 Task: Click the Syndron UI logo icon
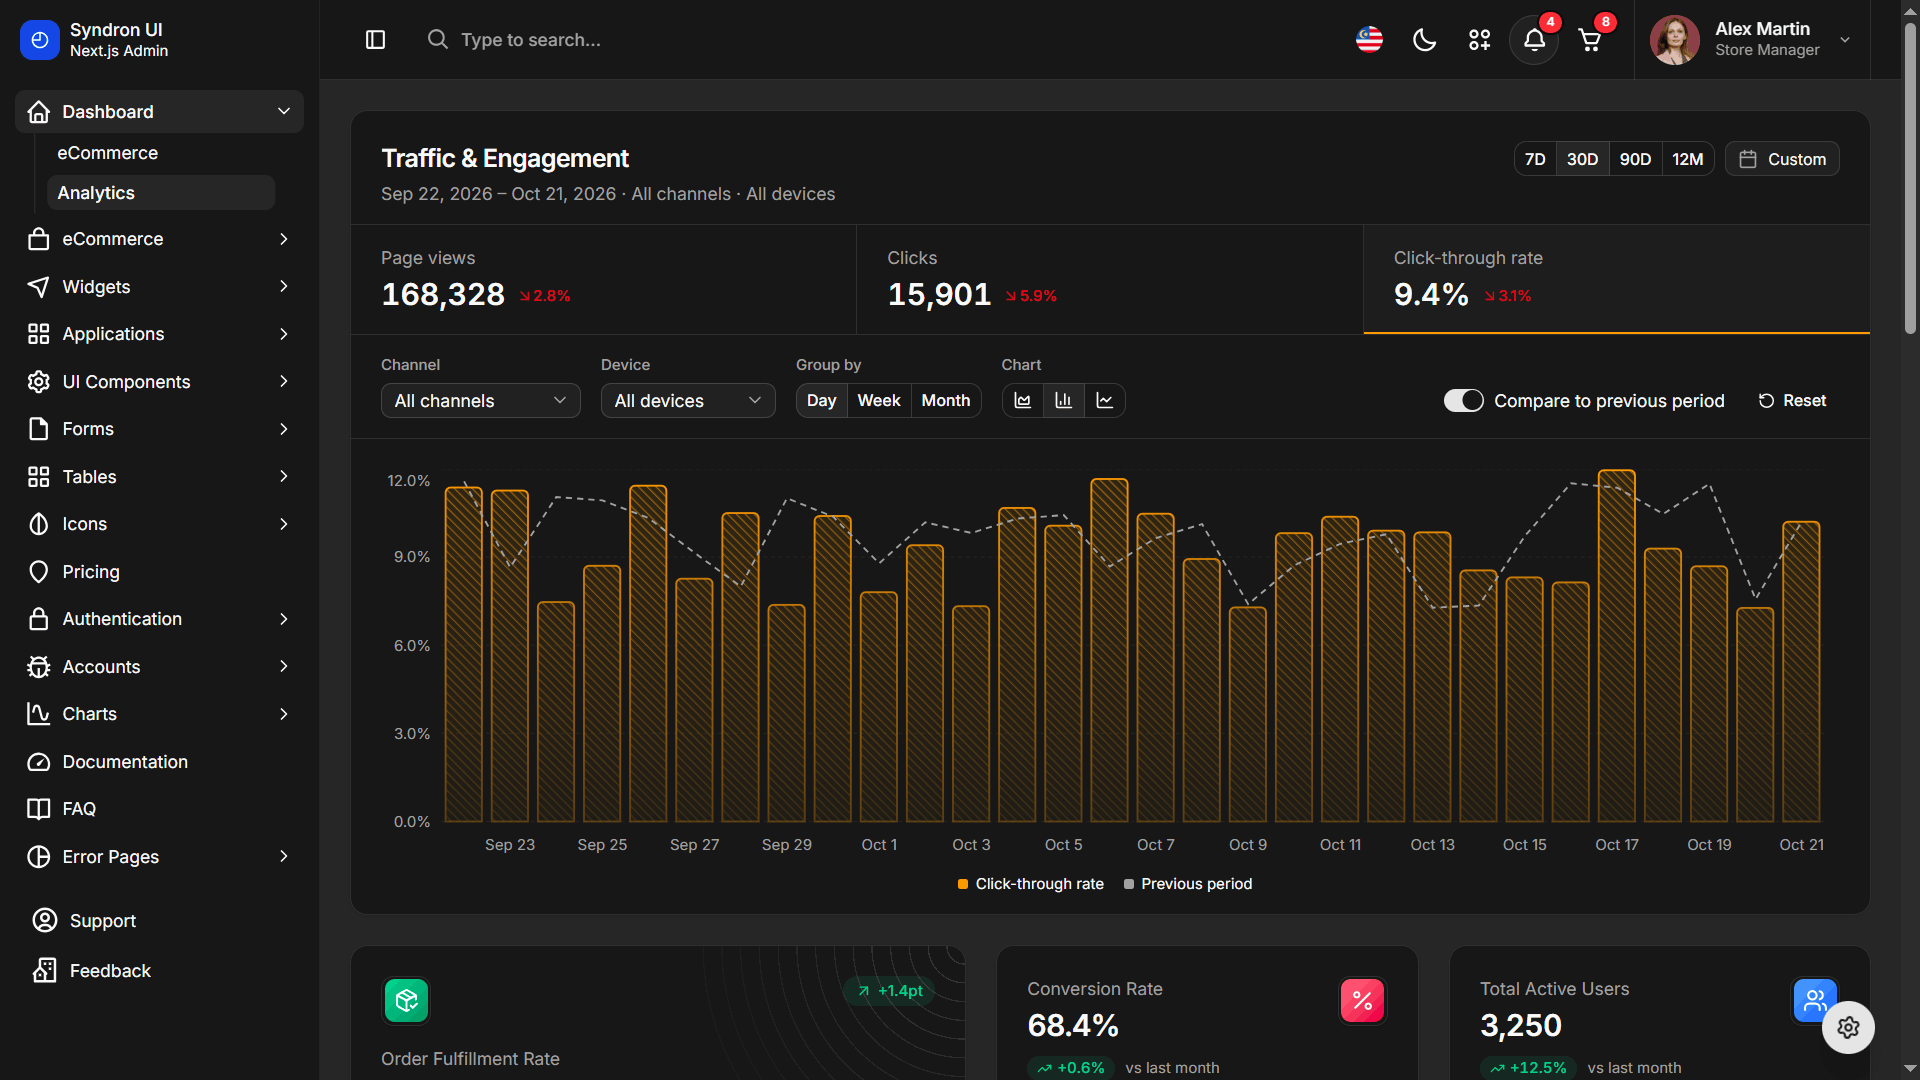click(40, 40)
